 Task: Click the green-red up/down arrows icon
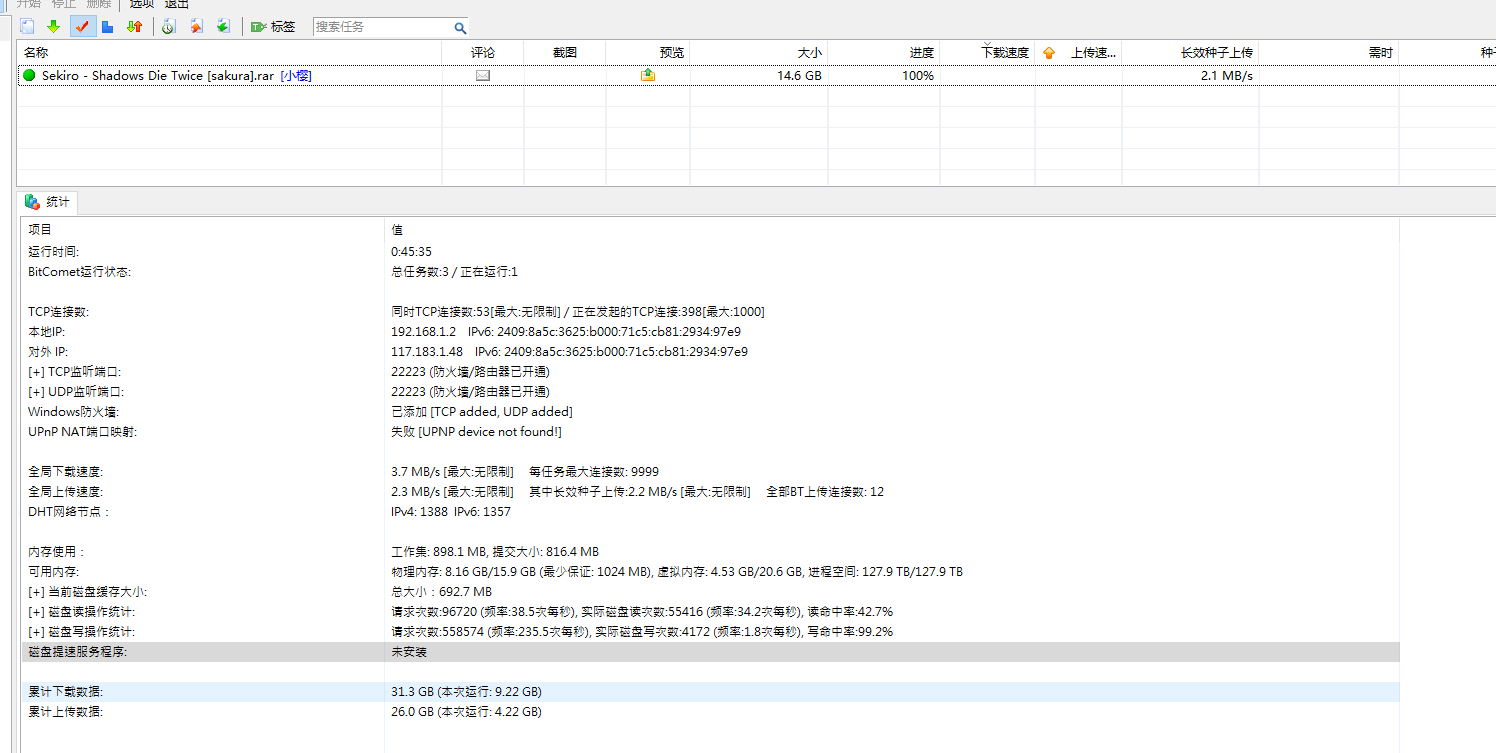[134, 27]
